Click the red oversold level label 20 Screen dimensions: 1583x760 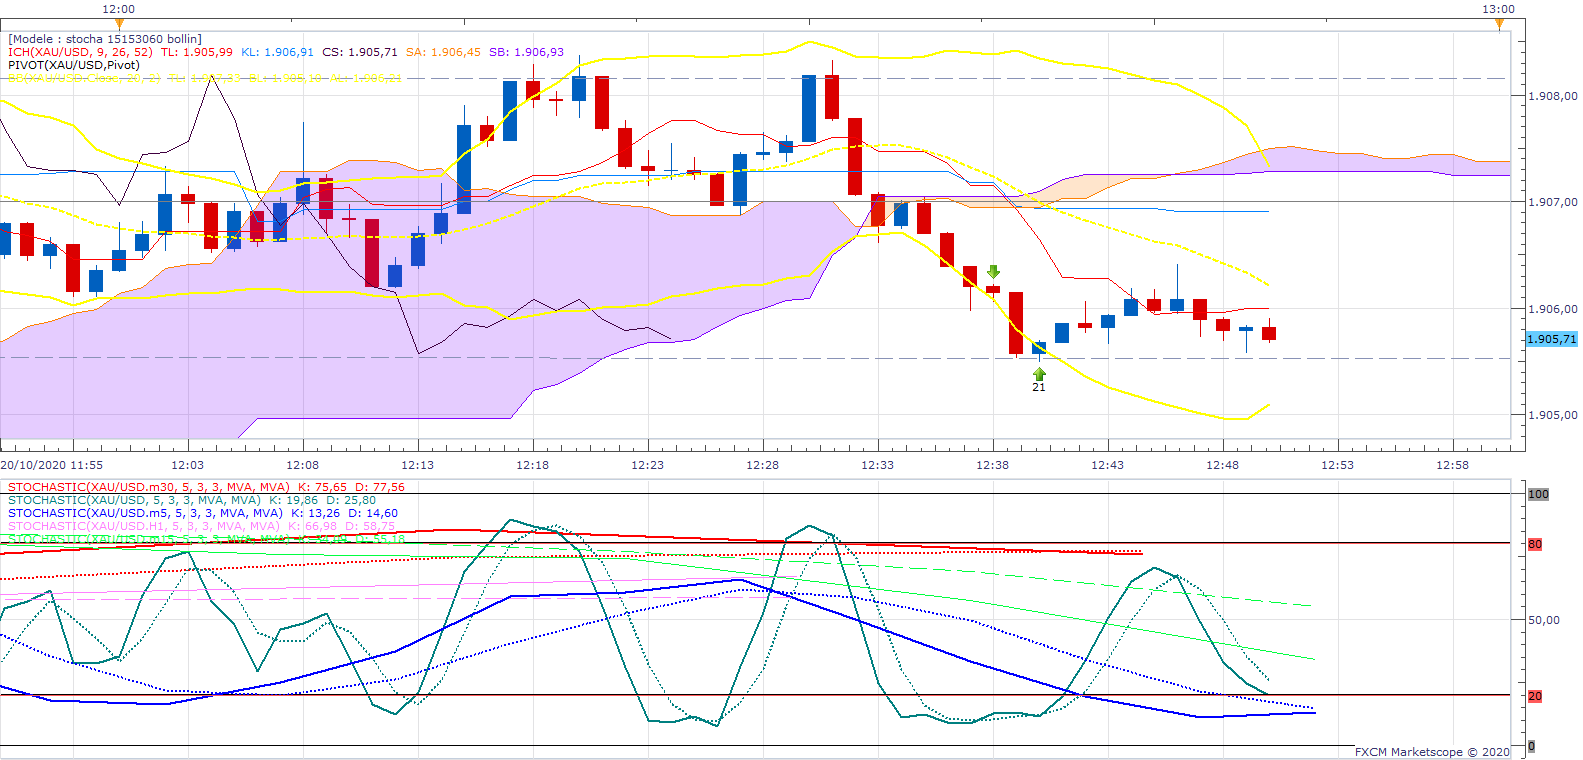pyautogui.click(x=1535, y=696)
